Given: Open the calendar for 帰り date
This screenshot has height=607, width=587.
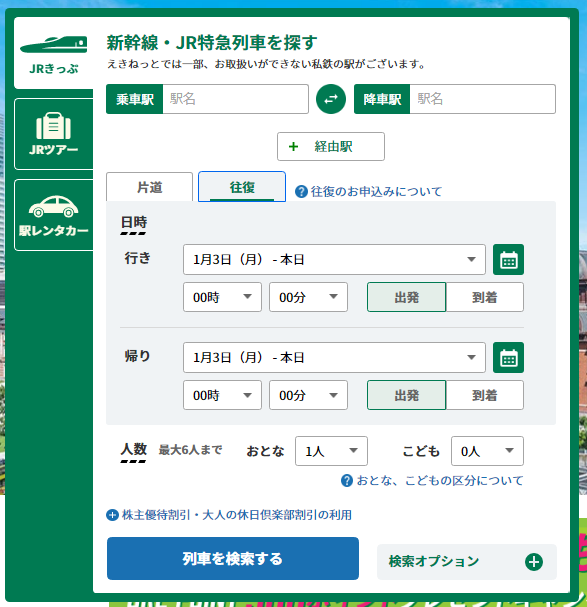Looking at the screenshot, I should (508, 357).
